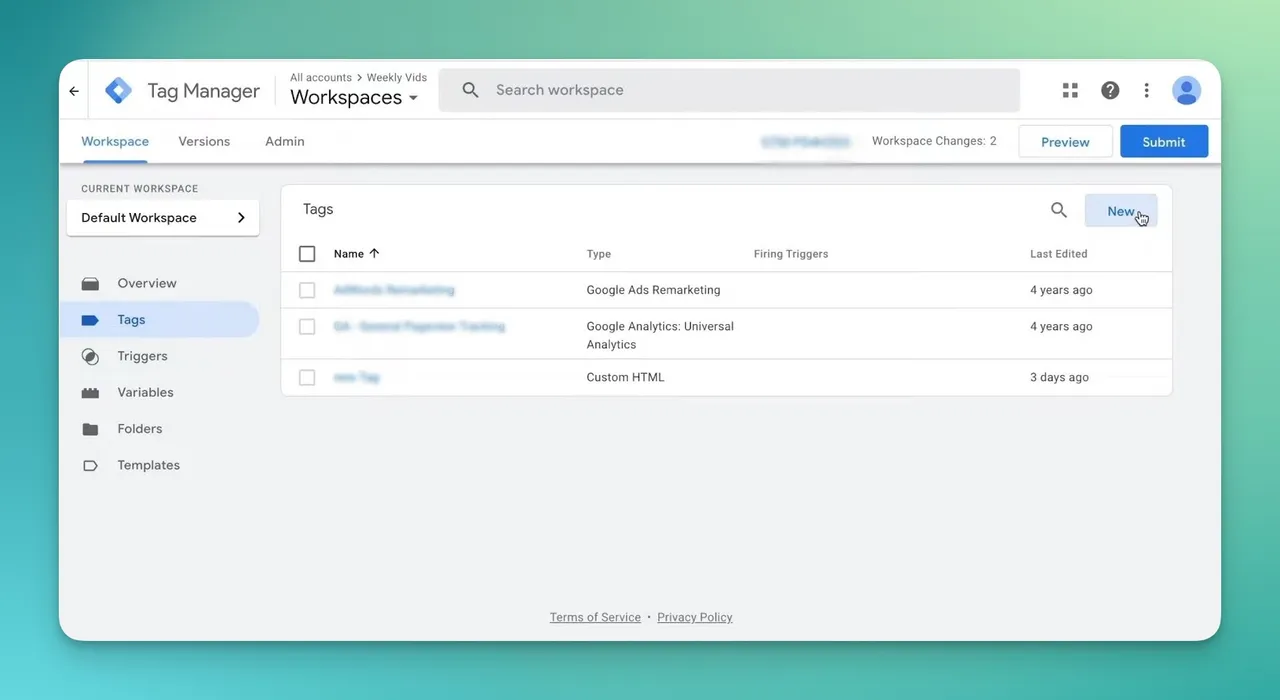The image size is (1280, 700).
Task: Switch to the Workspace tab
Action: pos(115,142)
